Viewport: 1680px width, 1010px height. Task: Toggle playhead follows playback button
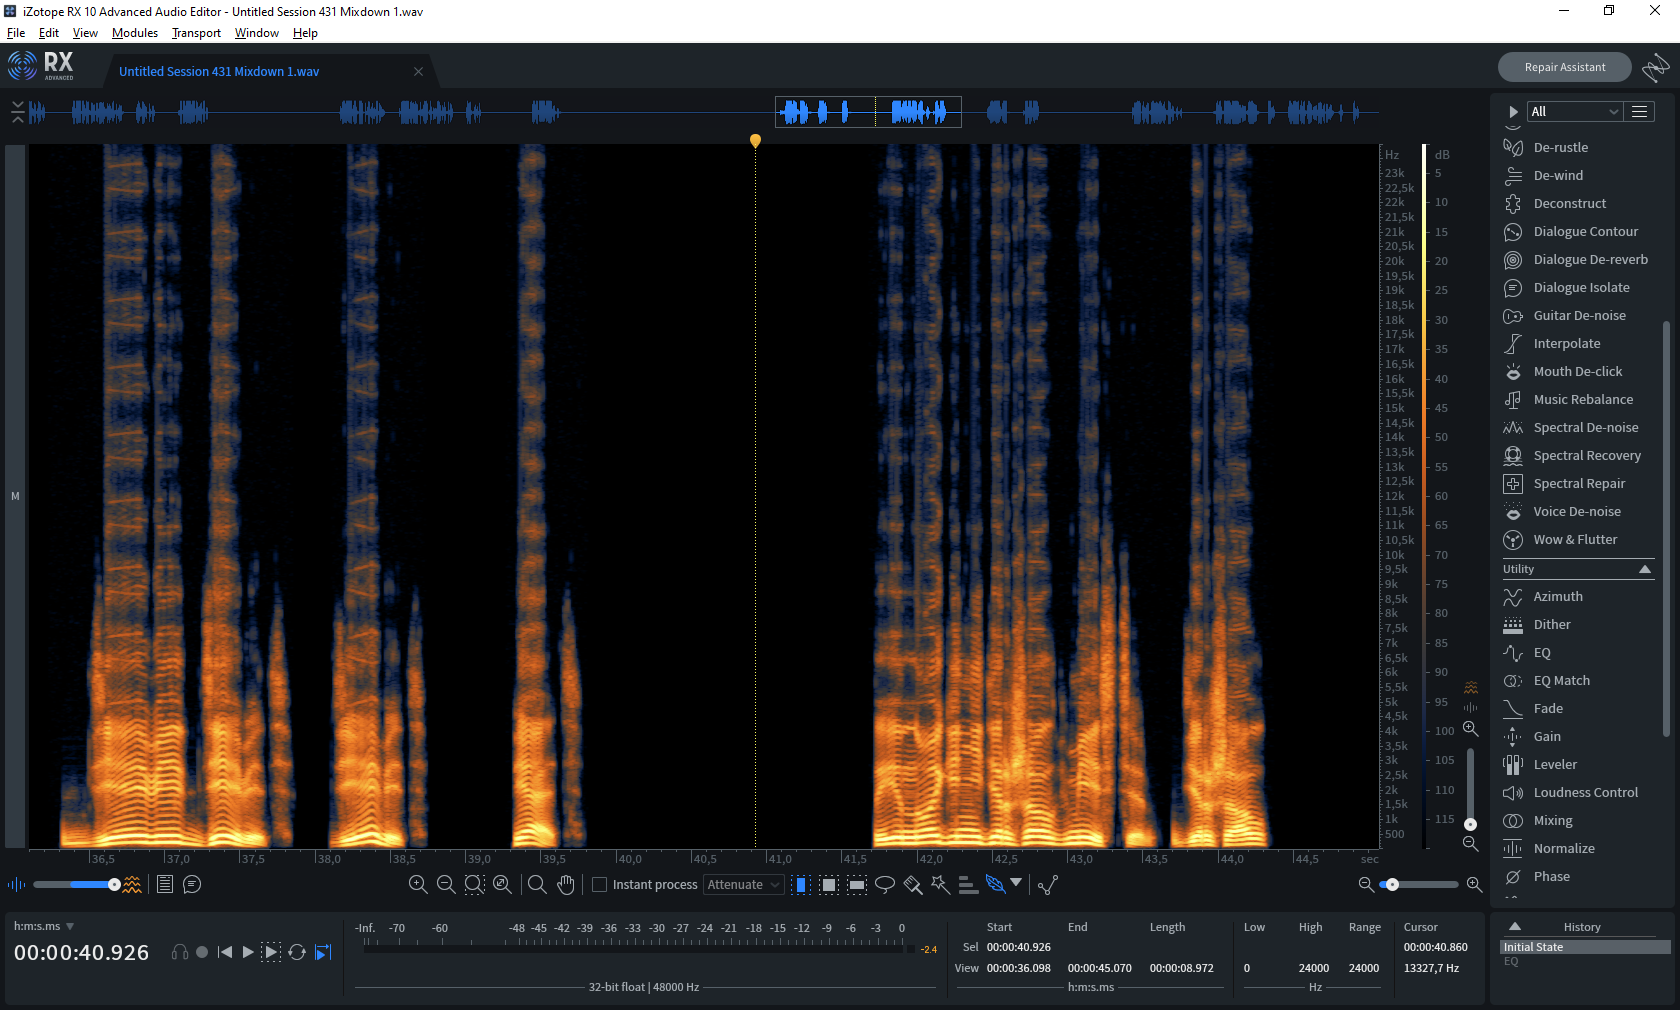pos(323,952)
